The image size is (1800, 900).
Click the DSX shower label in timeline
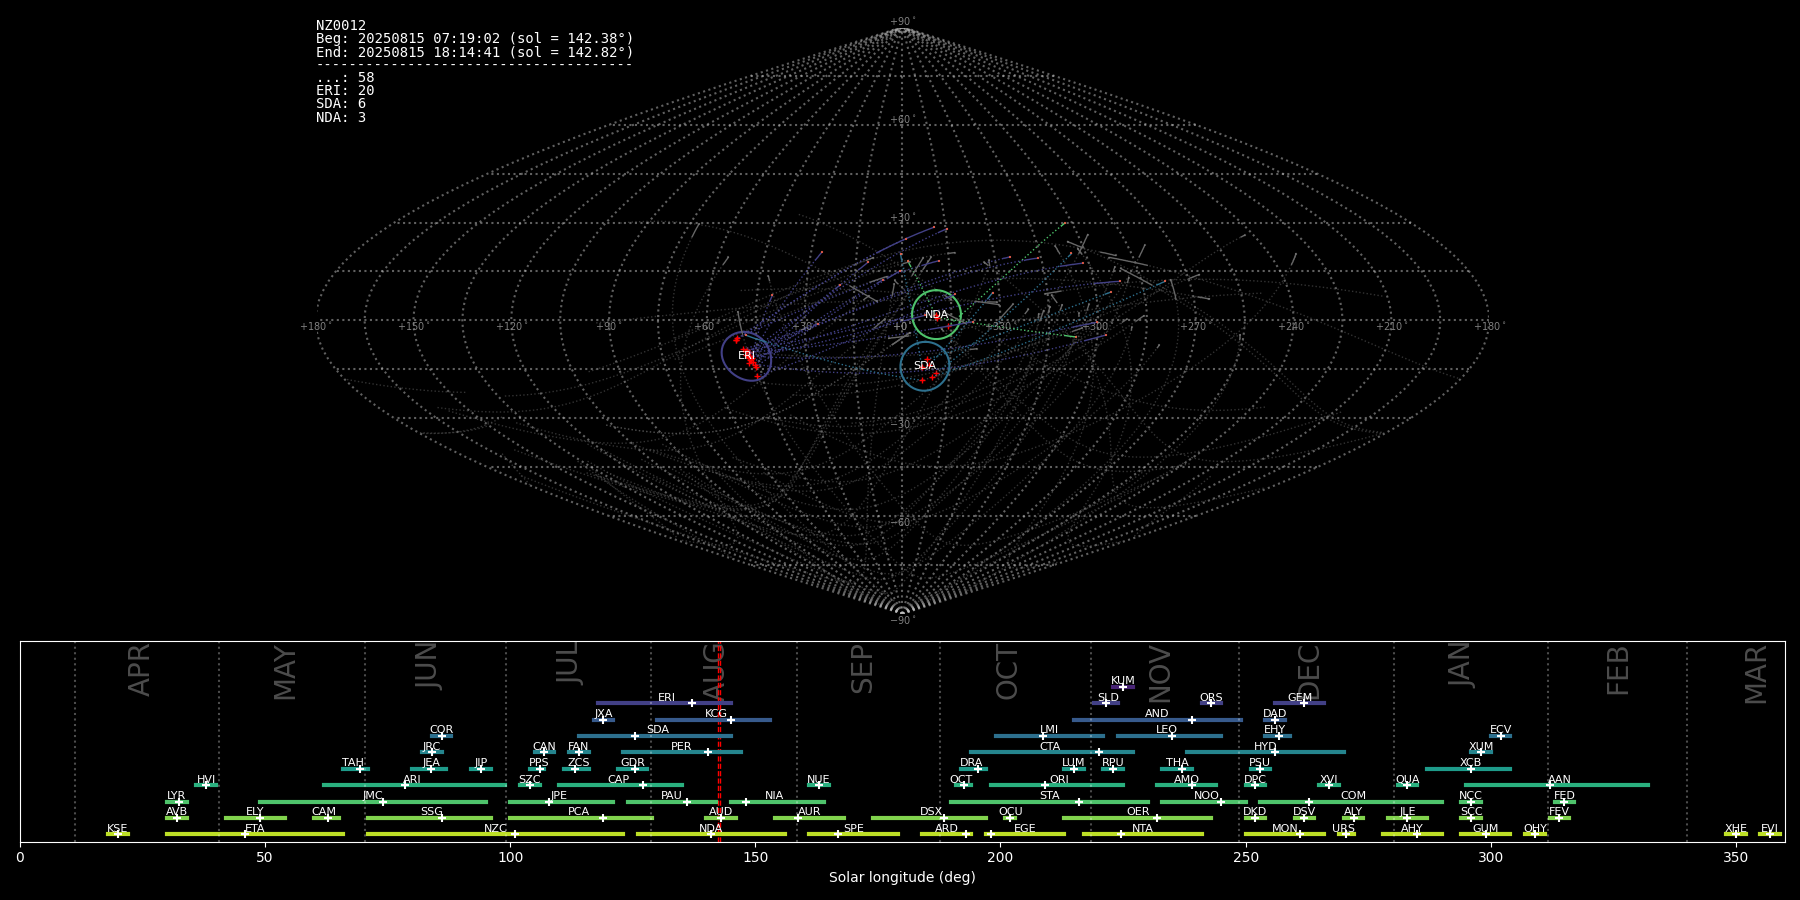coord(931,812)
